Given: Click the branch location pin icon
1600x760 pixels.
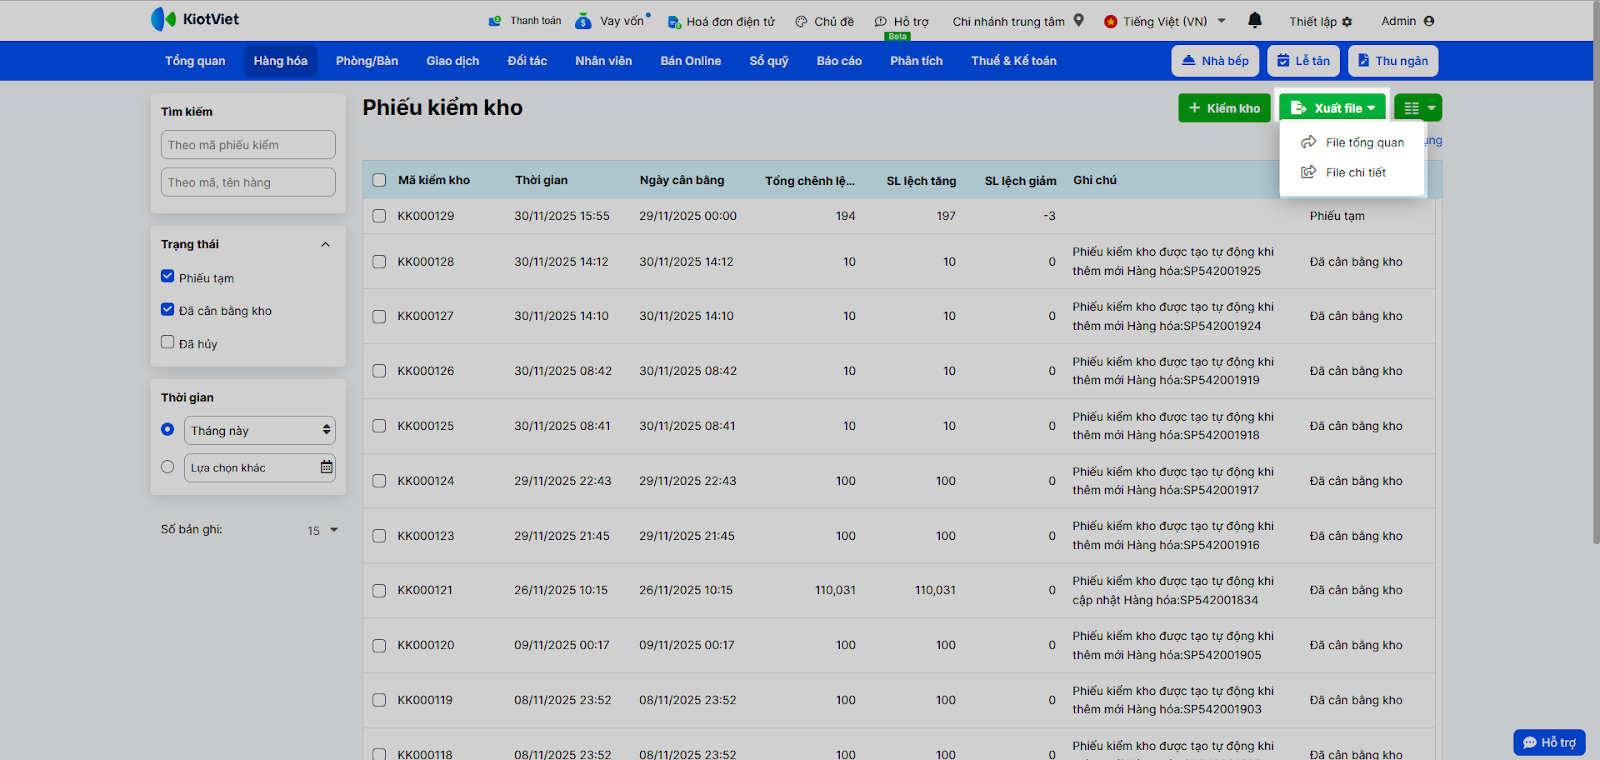Looking at the screenshot, I should (x=1079, y=20).
